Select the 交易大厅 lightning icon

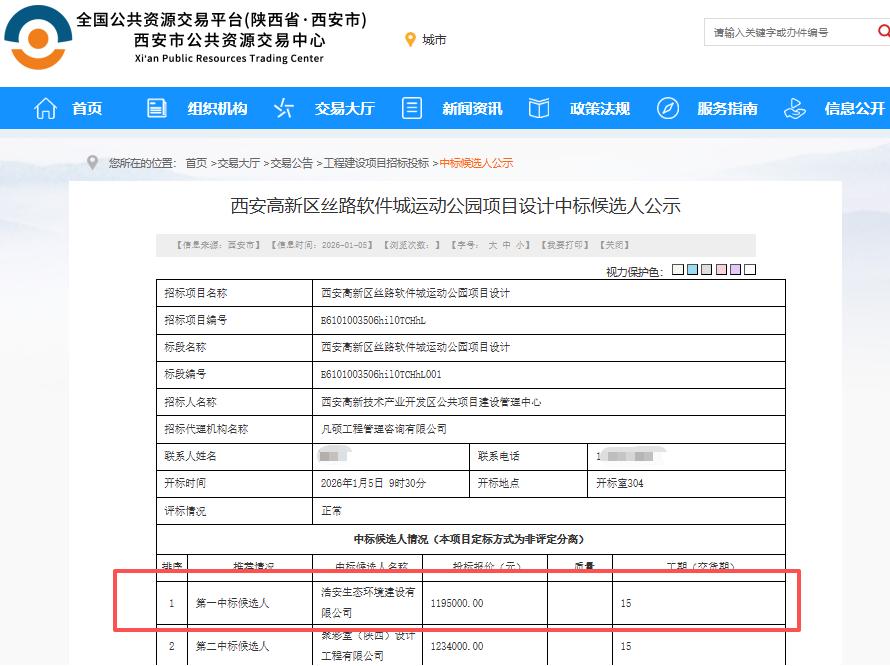click(284, 108)
